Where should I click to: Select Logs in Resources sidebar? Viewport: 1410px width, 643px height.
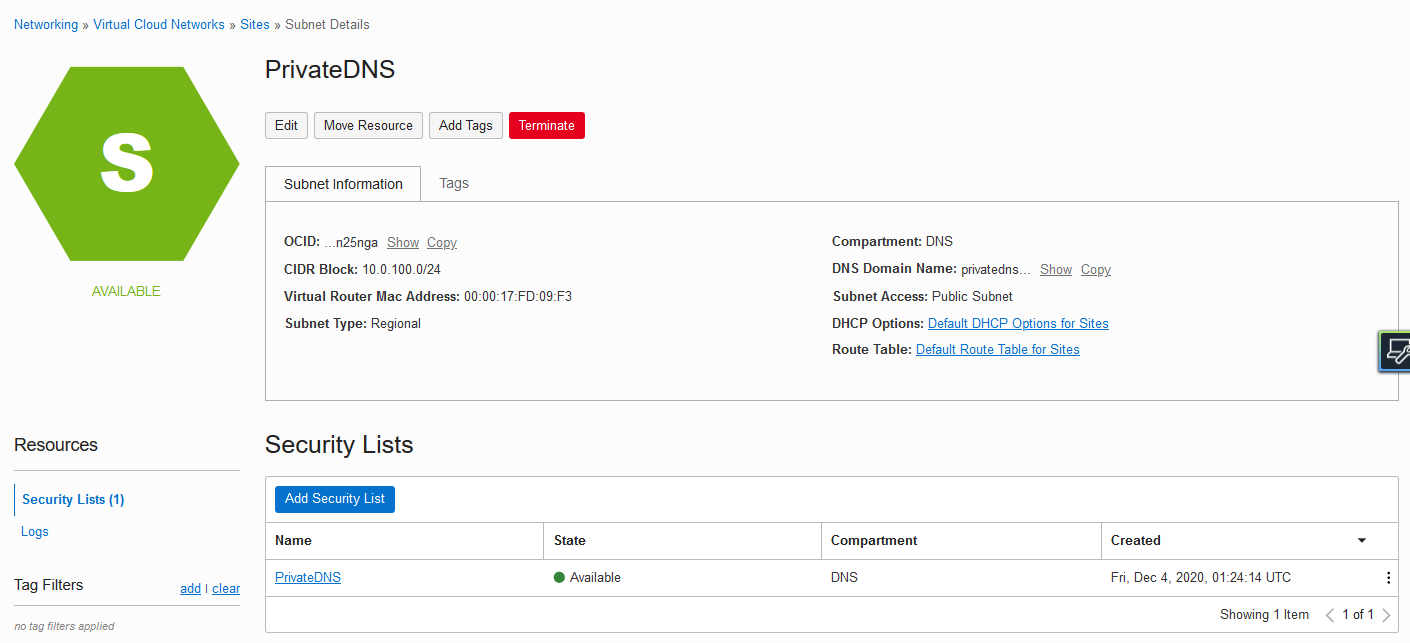(35, 531)
